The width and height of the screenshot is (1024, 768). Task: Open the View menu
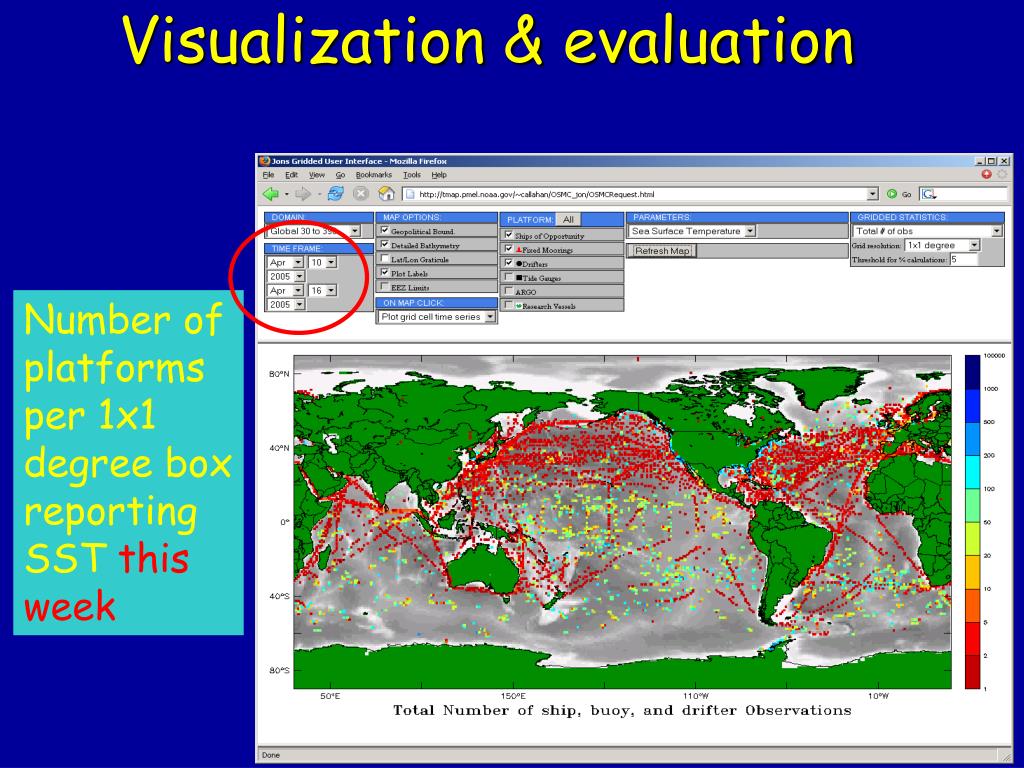coord(317,175)
